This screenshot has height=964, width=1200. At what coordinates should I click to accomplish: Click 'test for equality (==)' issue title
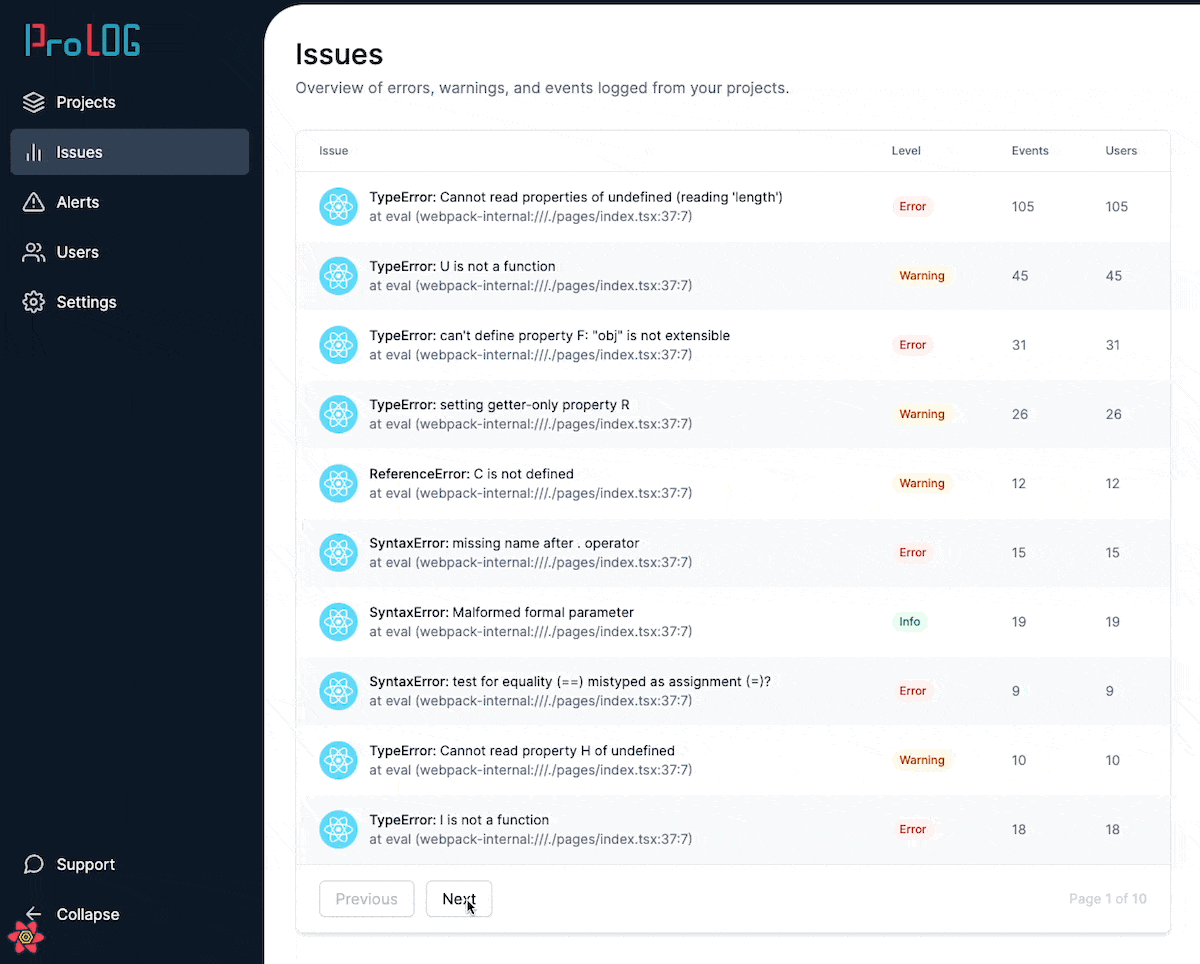pyautogui.click(x=570, y=682)
